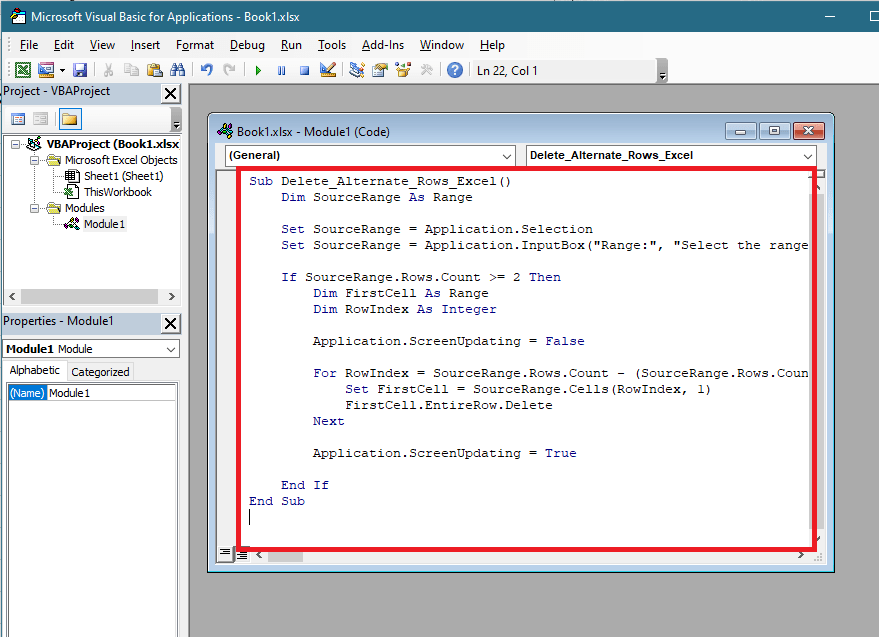This screenshot has height=637, width=879.
Task: Minimize the Module1 code window
Action: 741,131
